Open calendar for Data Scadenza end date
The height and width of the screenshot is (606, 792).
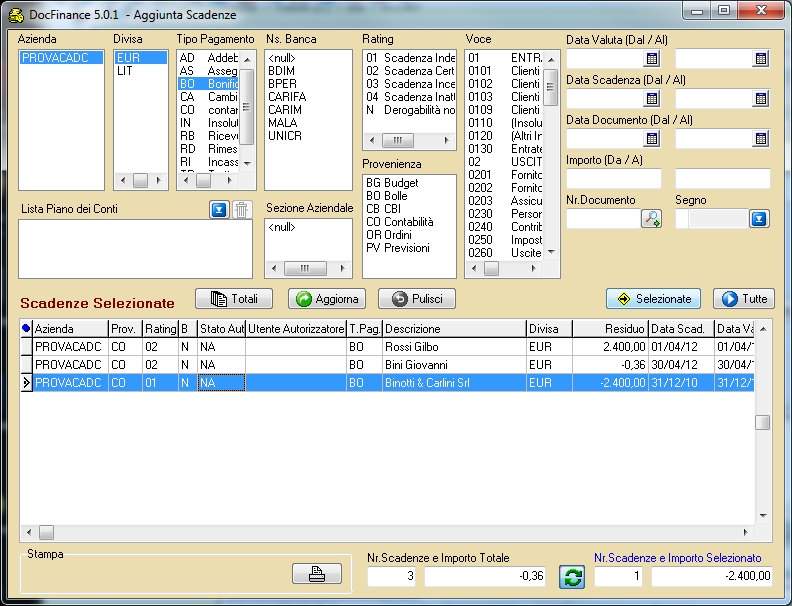pos(760,99)
